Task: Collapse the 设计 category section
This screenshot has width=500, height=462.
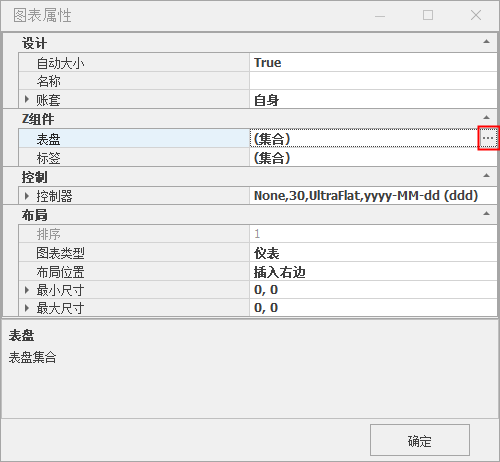Action: coord(486,42)
